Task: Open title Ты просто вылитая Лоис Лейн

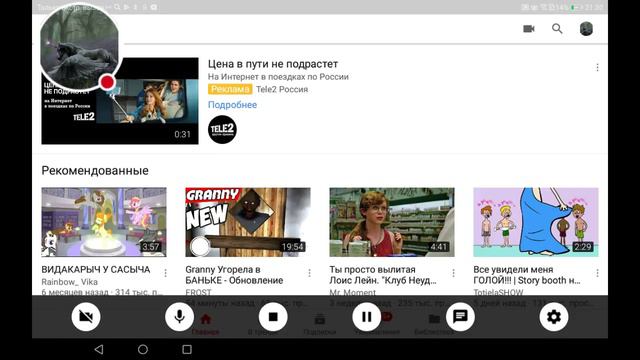Action: 383,275
